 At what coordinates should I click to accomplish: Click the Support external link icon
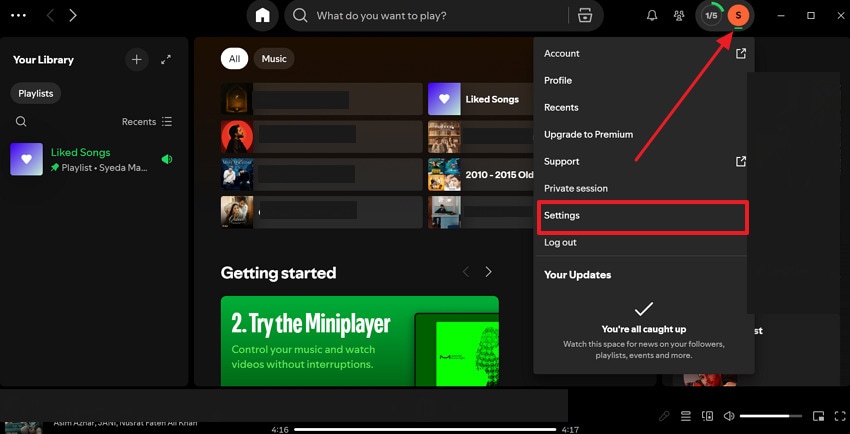point(740,161)
